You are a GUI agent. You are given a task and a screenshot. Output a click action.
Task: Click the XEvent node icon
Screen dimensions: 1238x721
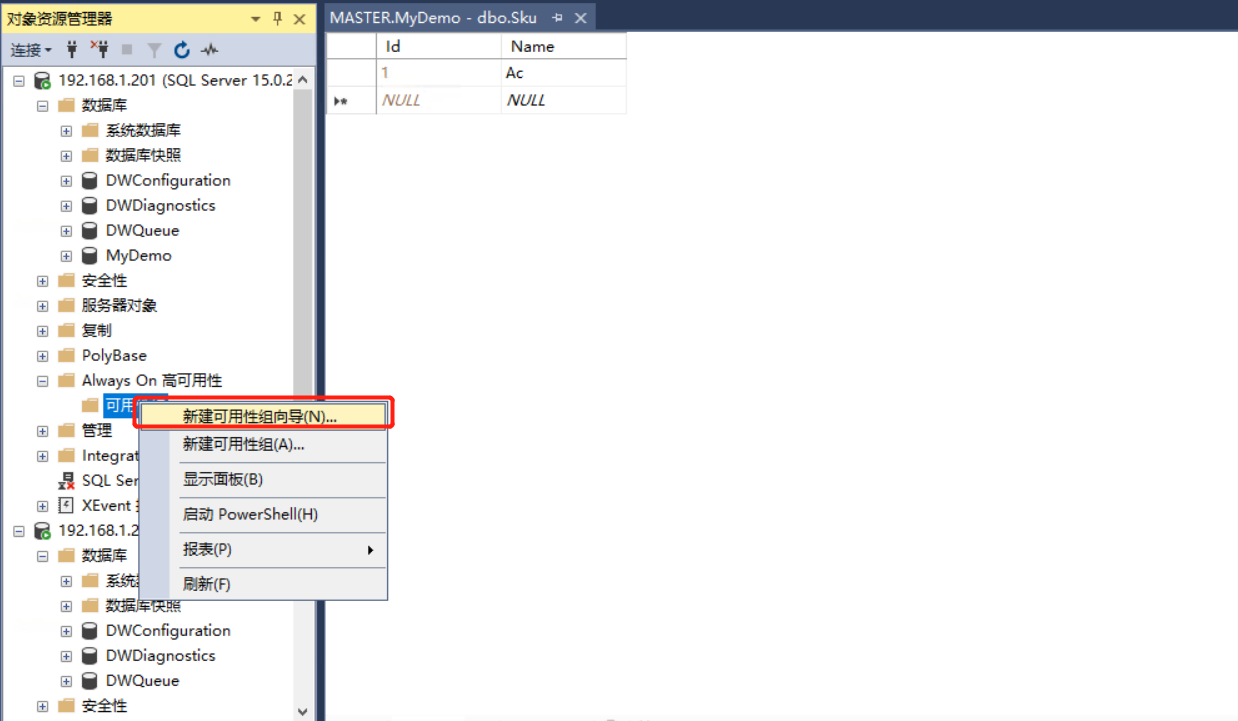(66, 505)
